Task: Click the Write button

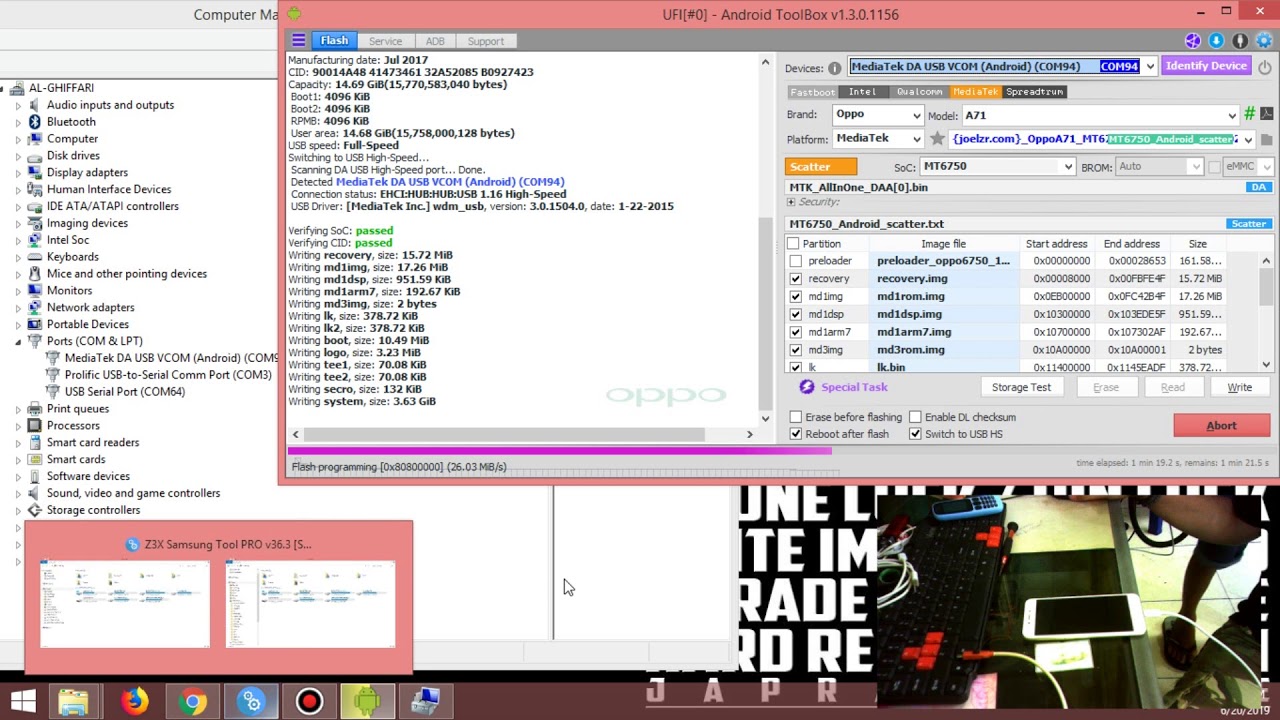Action: (1240, 387)
